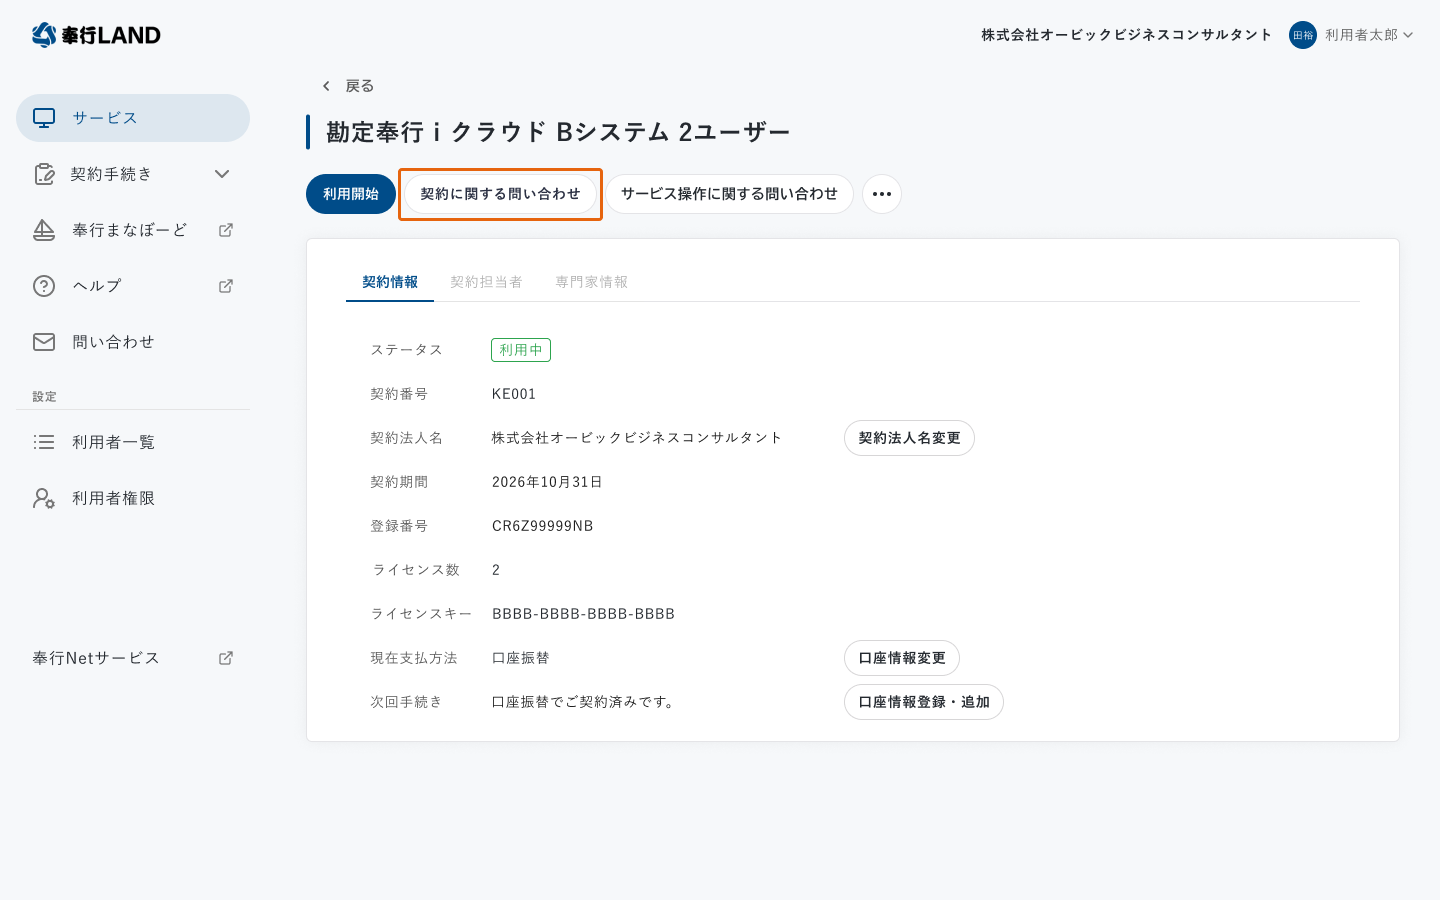Screen dimensions: 1440x900
Task: Click the 契約に関する問い合わせ button
Action: click(500, 194)
